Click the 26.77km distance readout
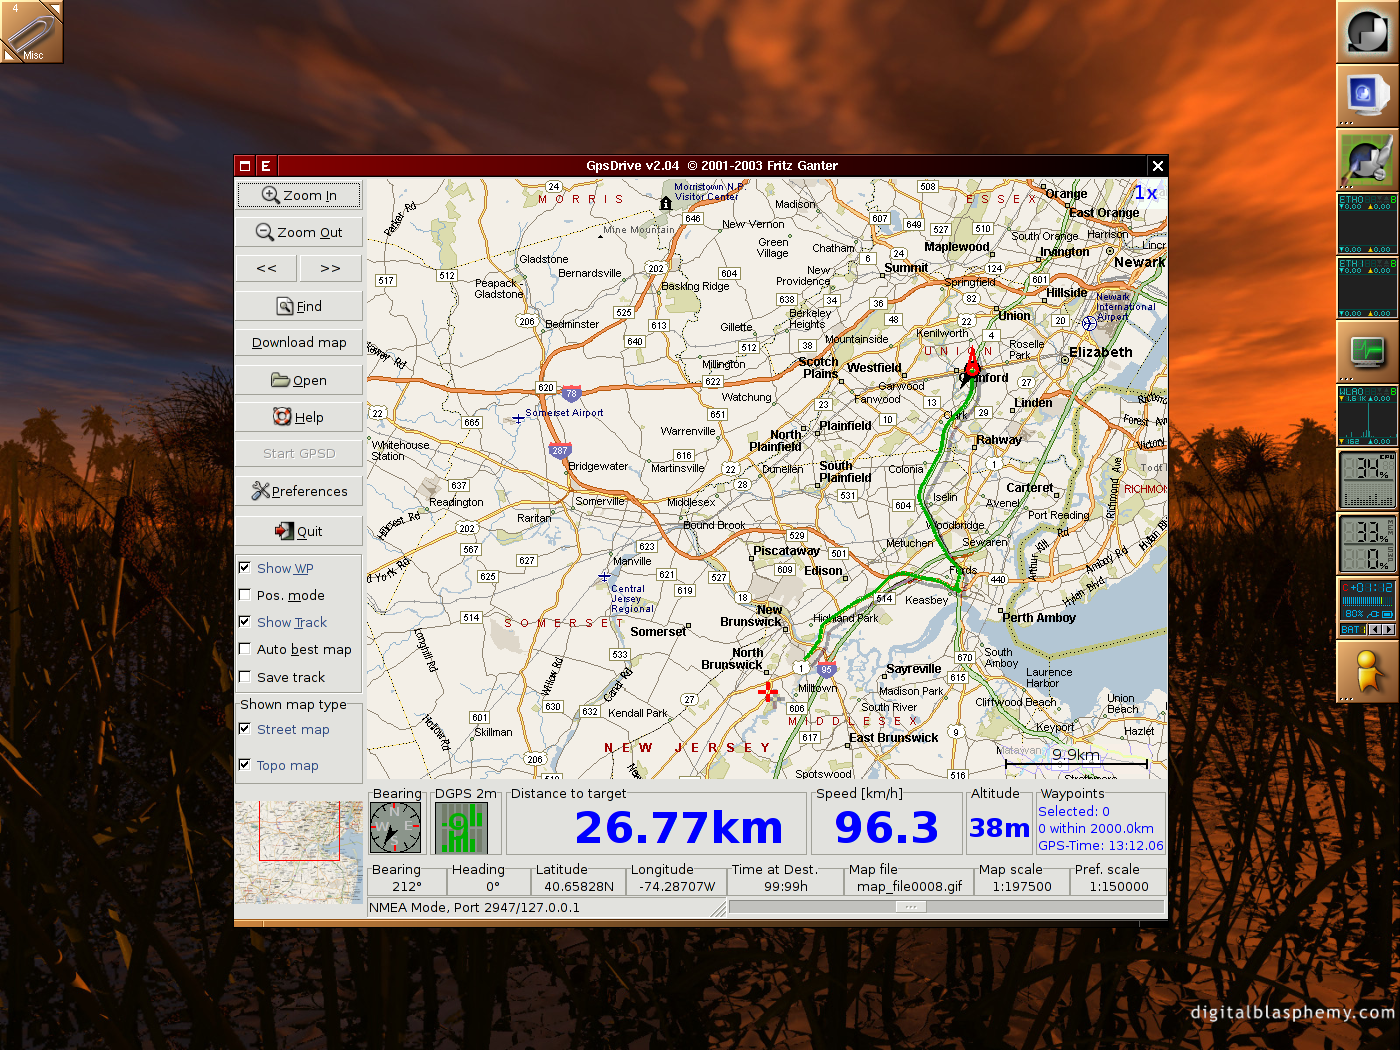 (x=679, y=828)
